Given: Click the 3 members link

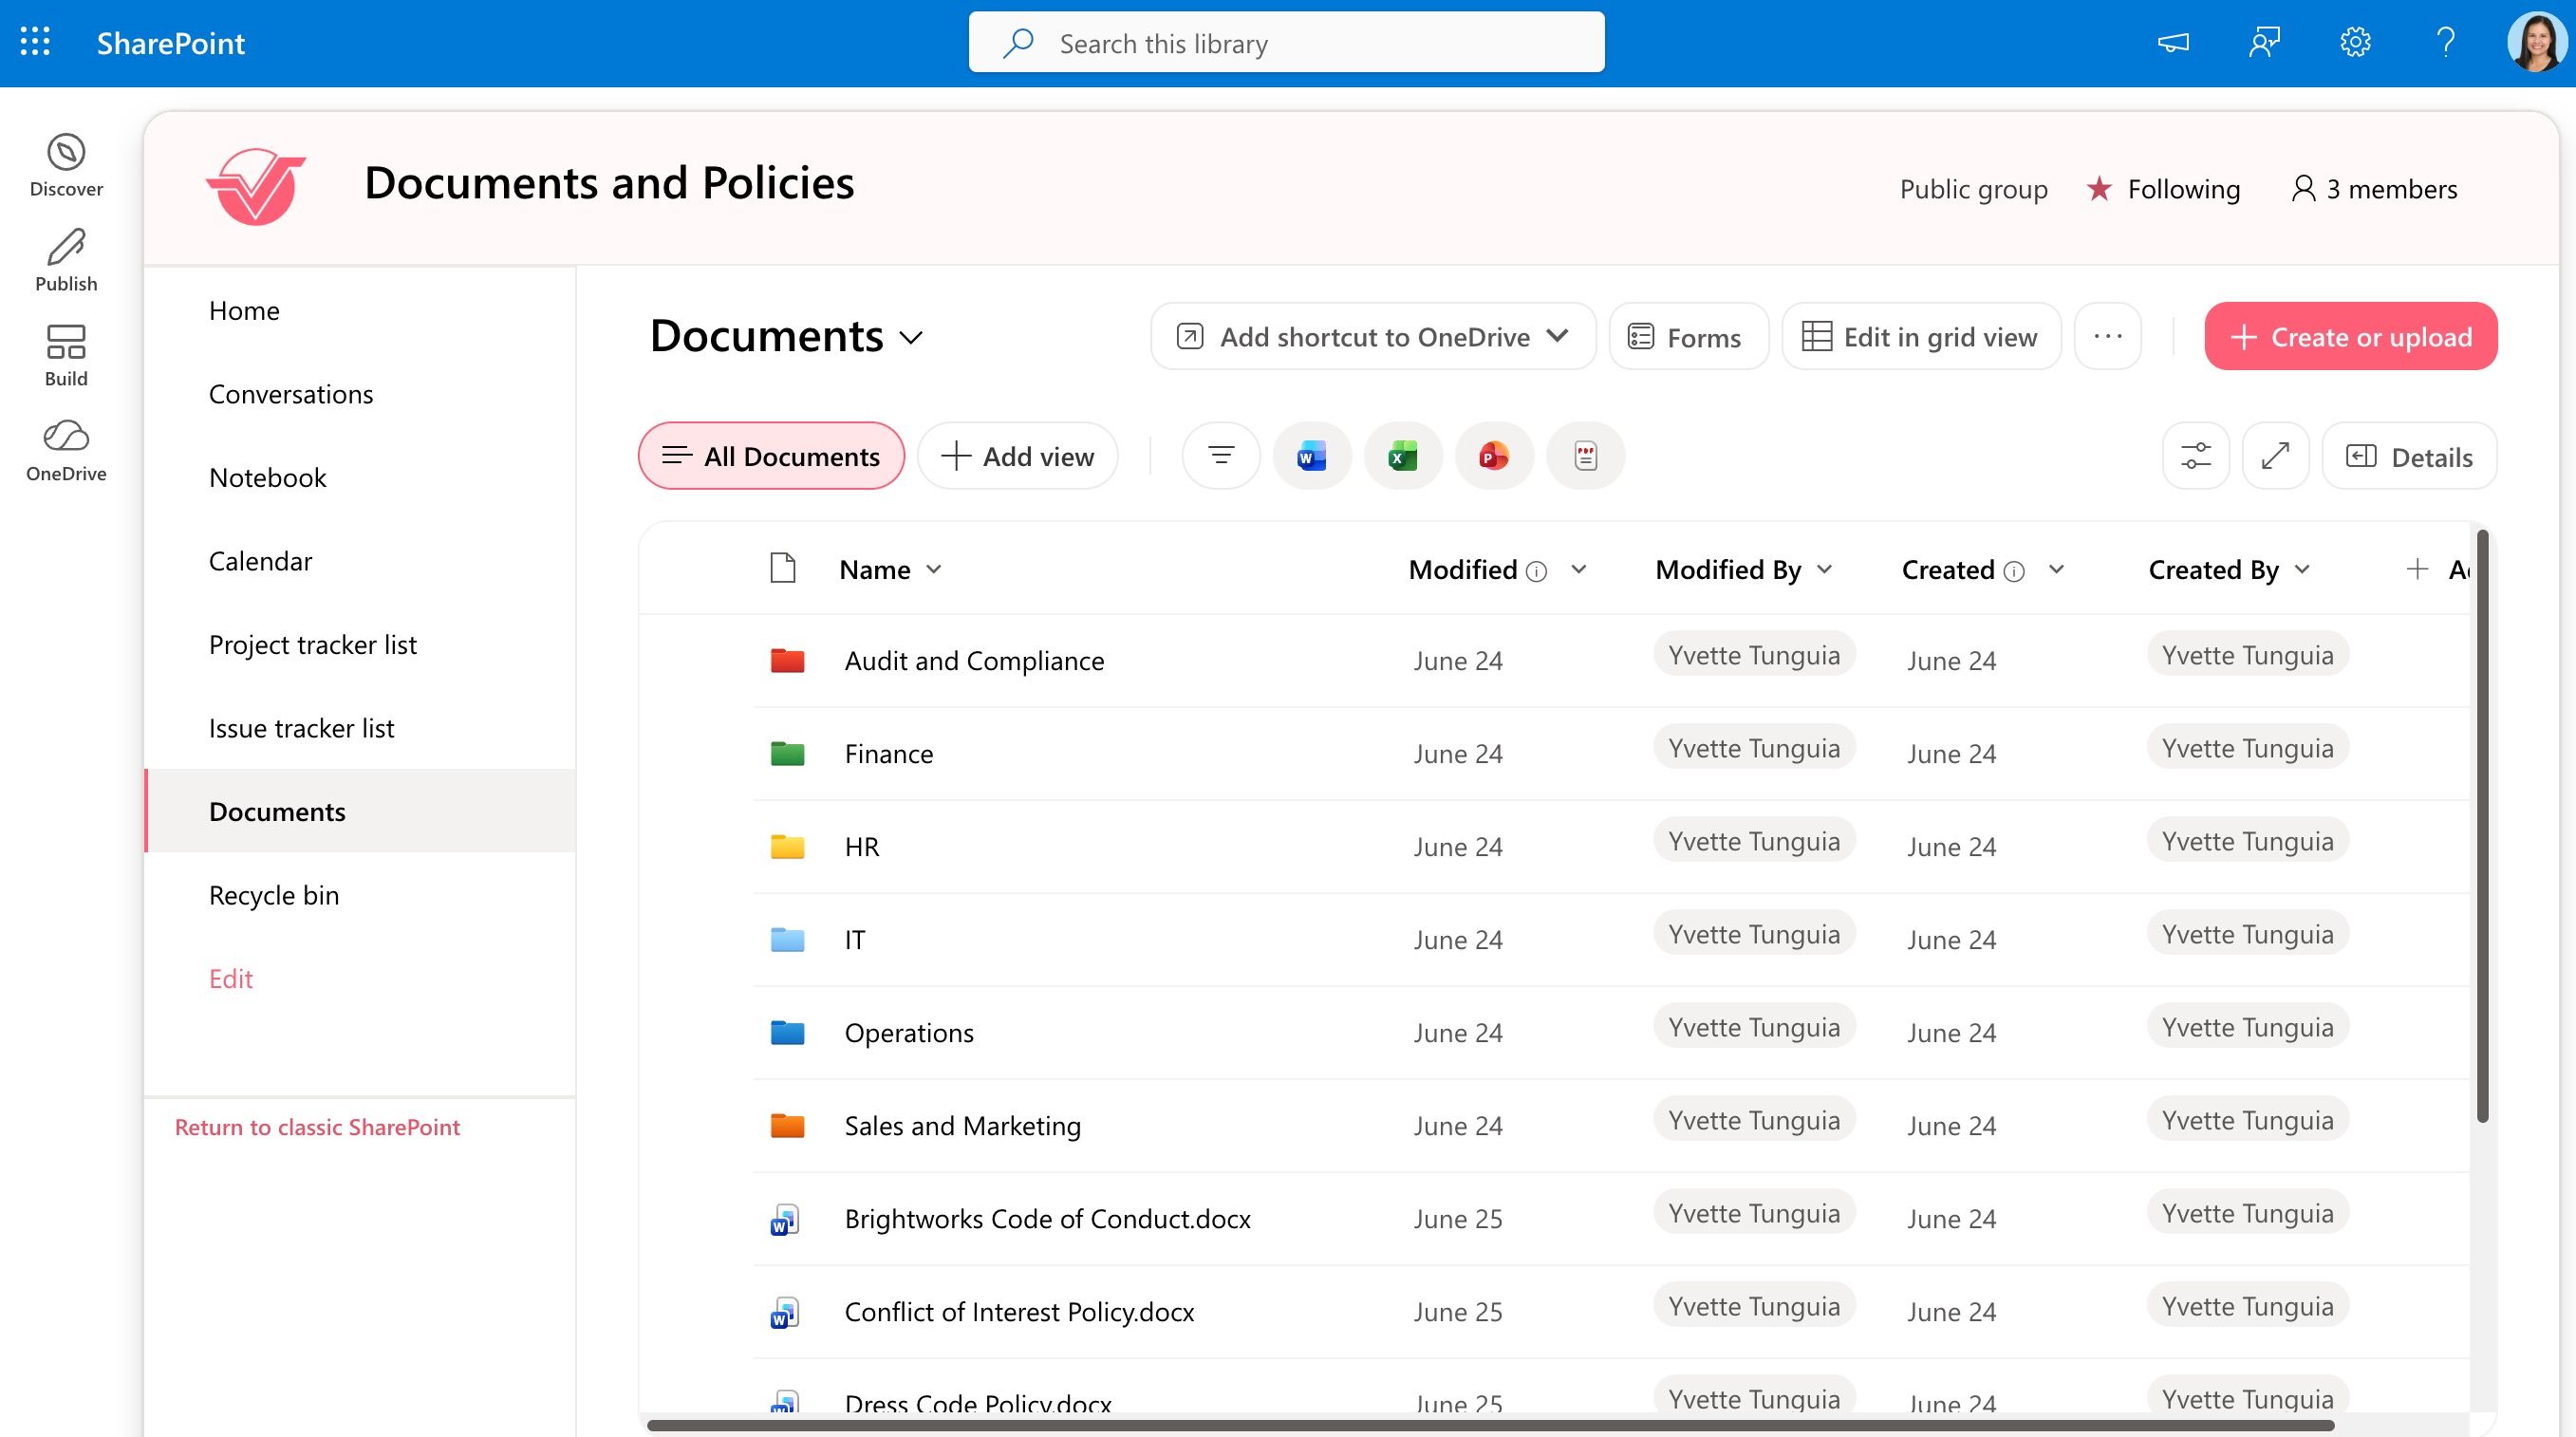Looking at the screenshot, I should (x=2374, y=188).
